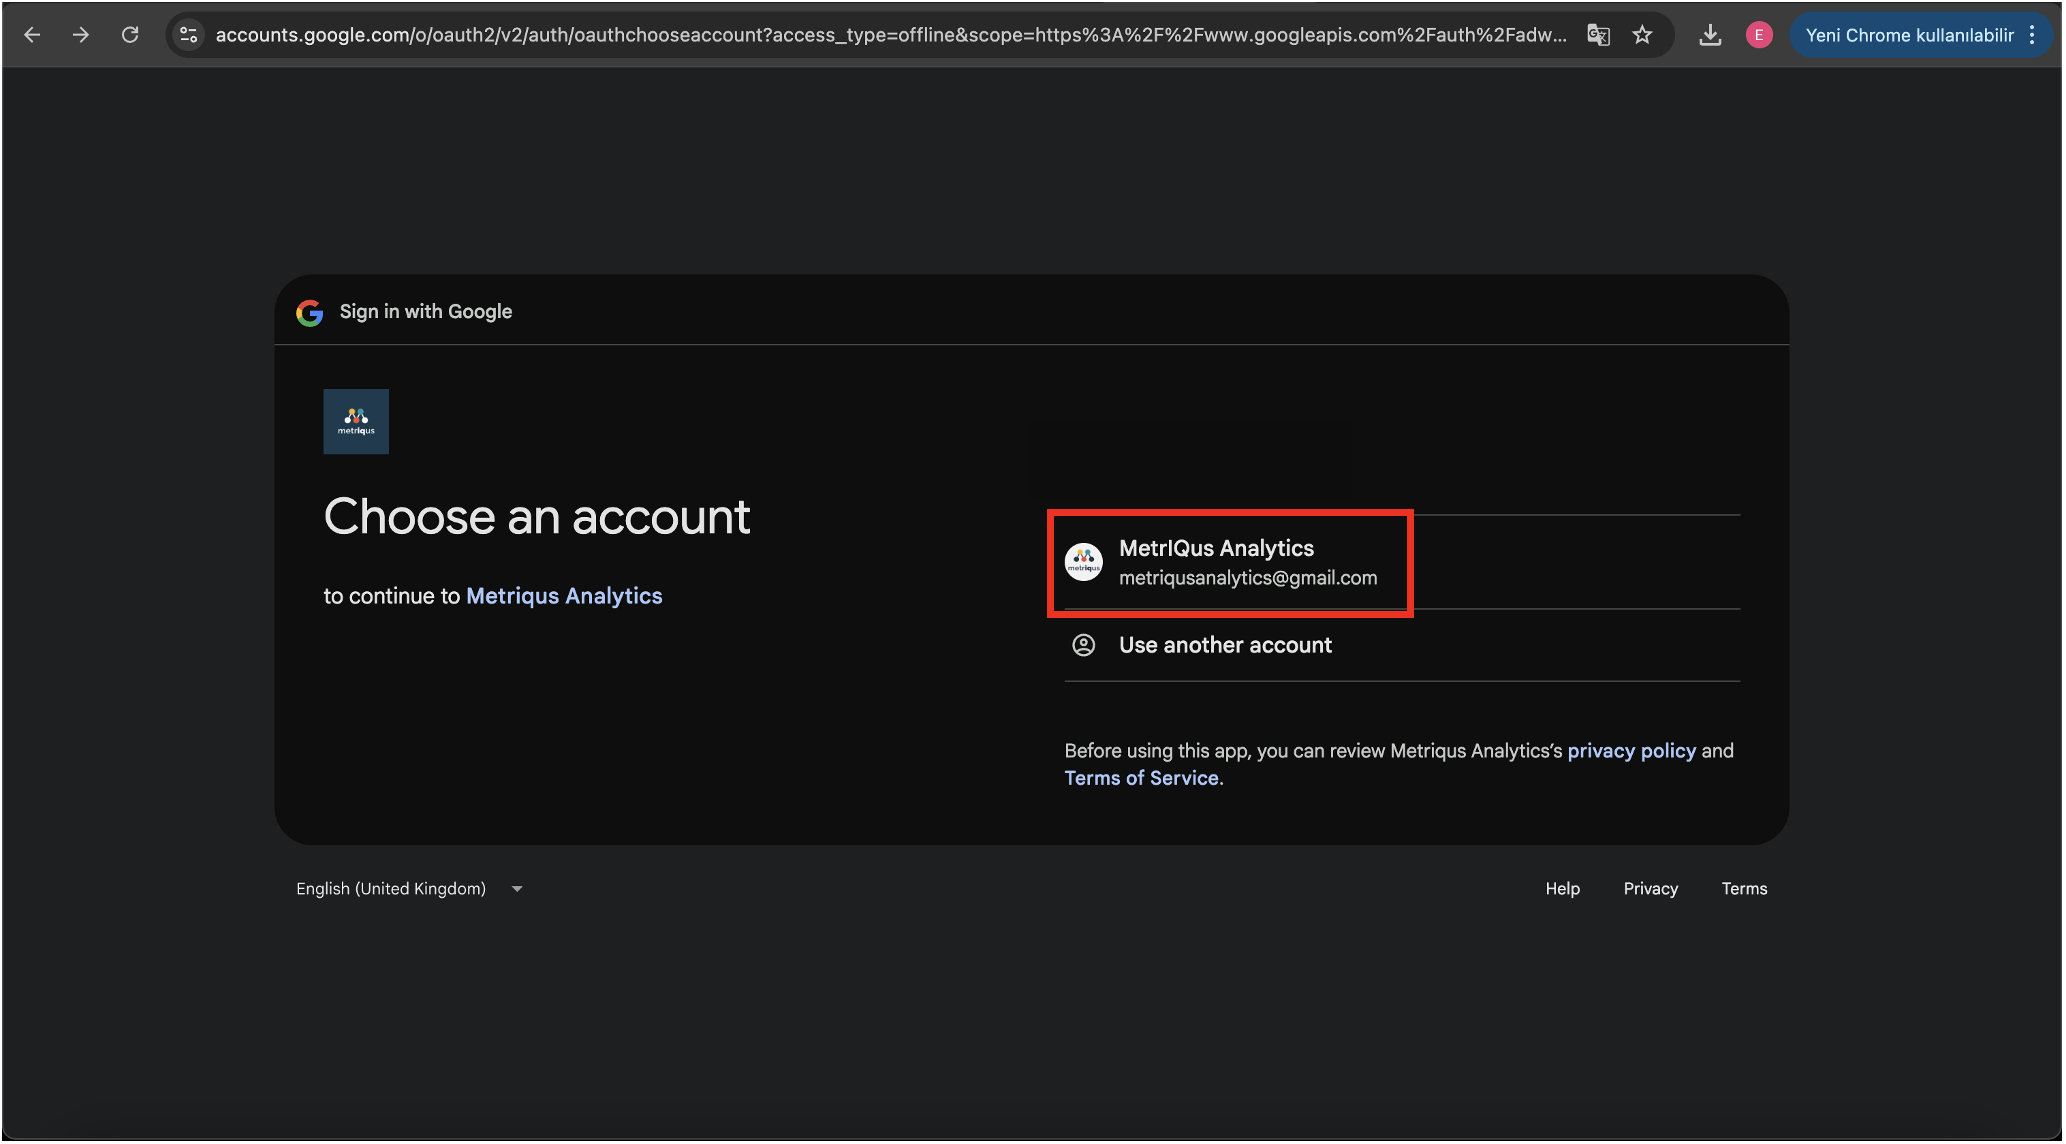Click the translate page icon
Viewport: 2066px width, 1144px height.
[1598, 35]
